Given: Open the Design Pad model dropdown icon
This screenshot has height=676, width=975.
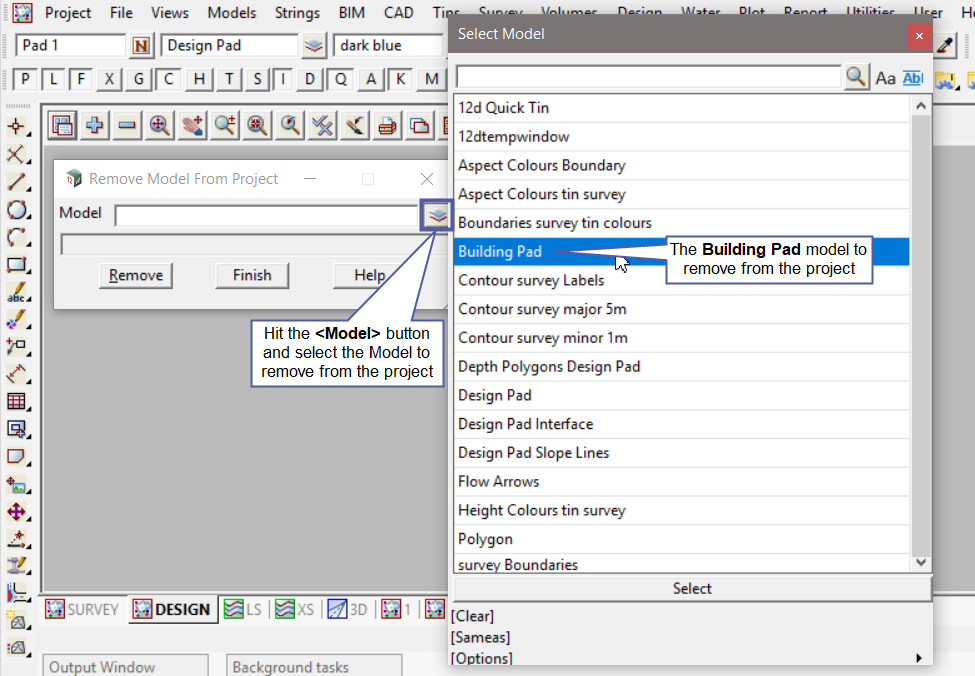Looking at the screenshot, I should pos(315,45).
